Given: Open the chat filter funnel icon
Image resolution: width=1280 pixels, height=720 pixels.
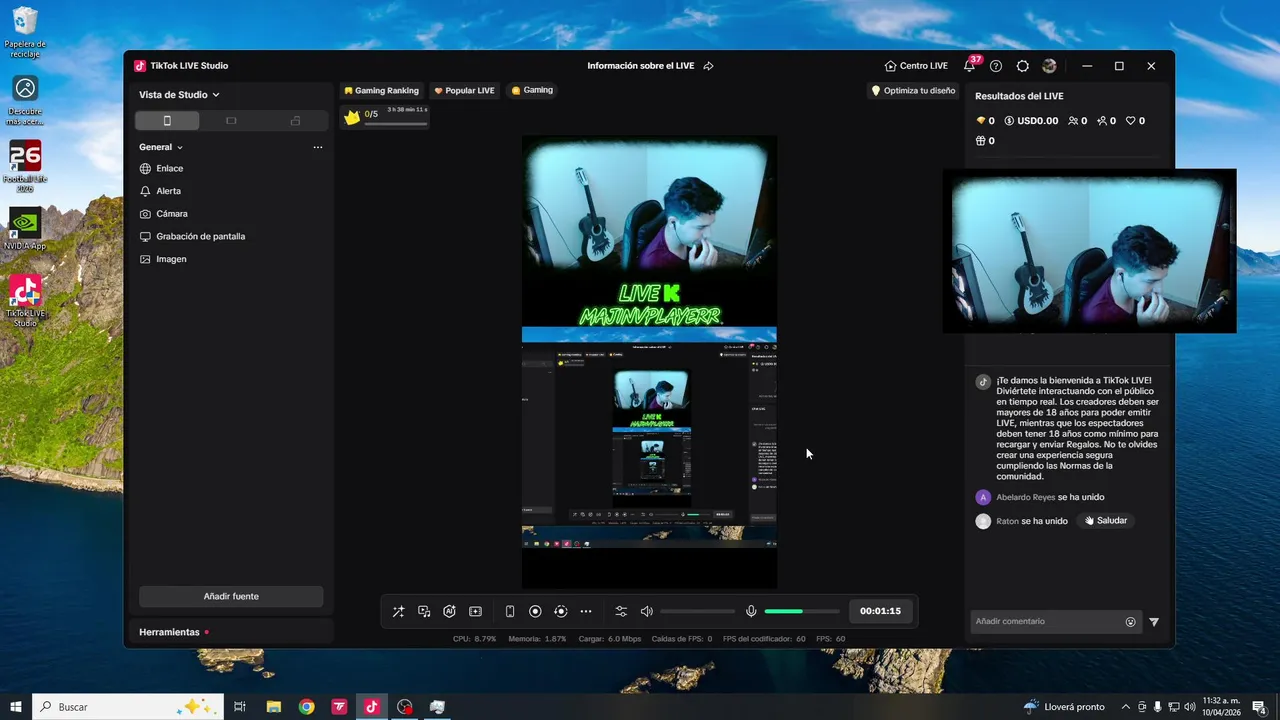Looking at the screenshot, I should pyautogui.click(x=1154, y=622).
